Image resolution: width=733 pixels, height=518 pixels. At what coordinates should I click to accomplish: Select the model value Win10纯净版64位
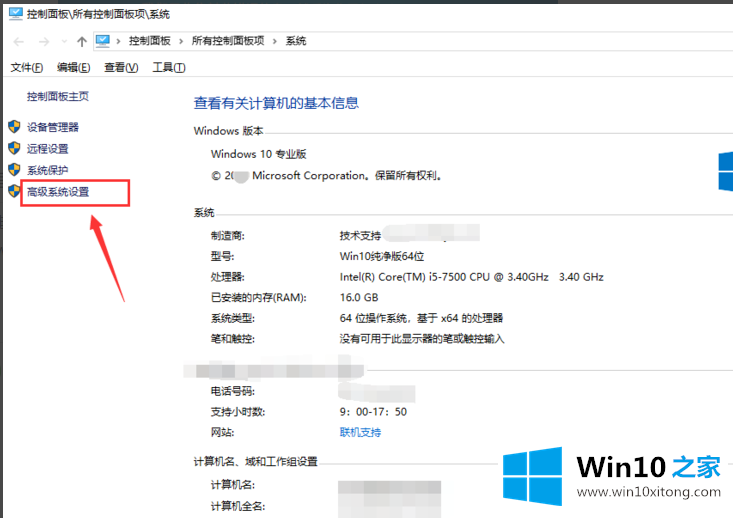(x=382, y=257)
